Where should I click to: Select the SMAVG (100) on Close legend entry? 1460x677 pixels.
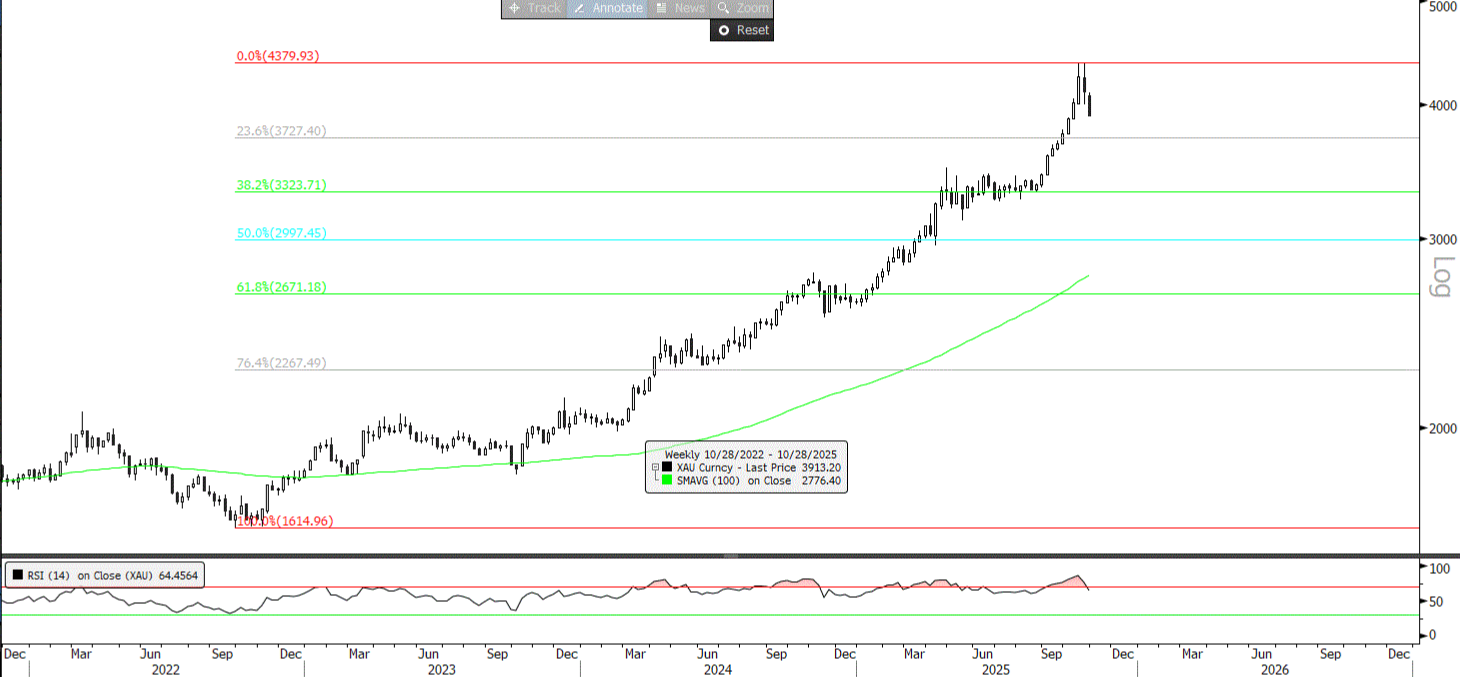click(733, 481)
